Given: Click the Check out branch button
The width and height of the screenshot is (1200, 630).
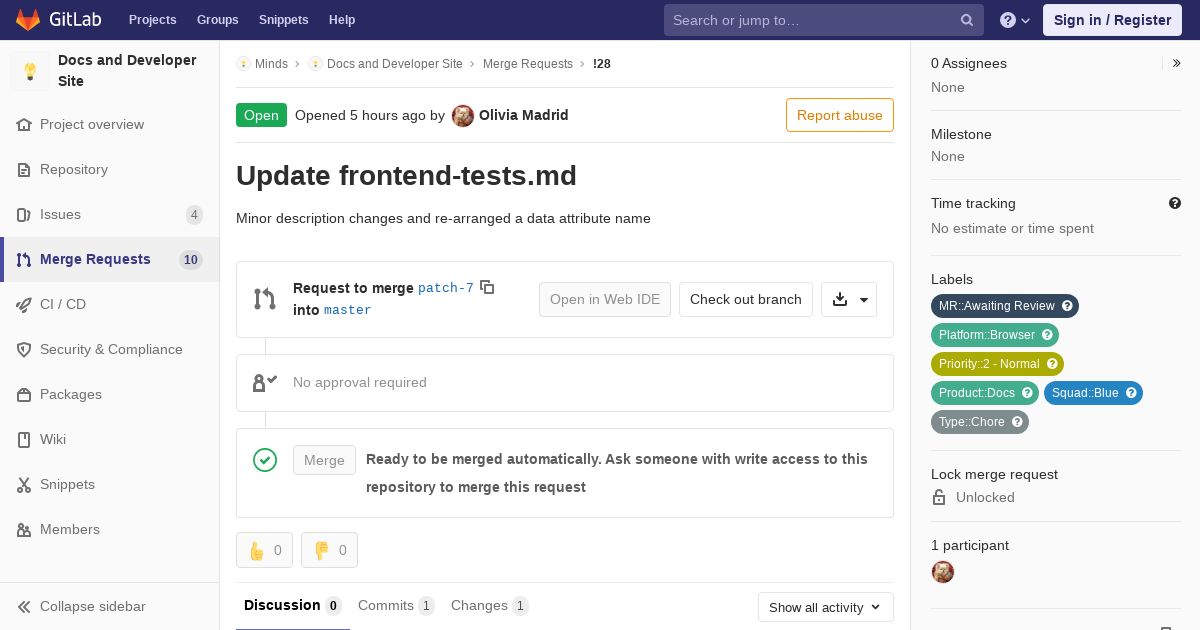Looking at the screenshot, I should pos(745,299).
